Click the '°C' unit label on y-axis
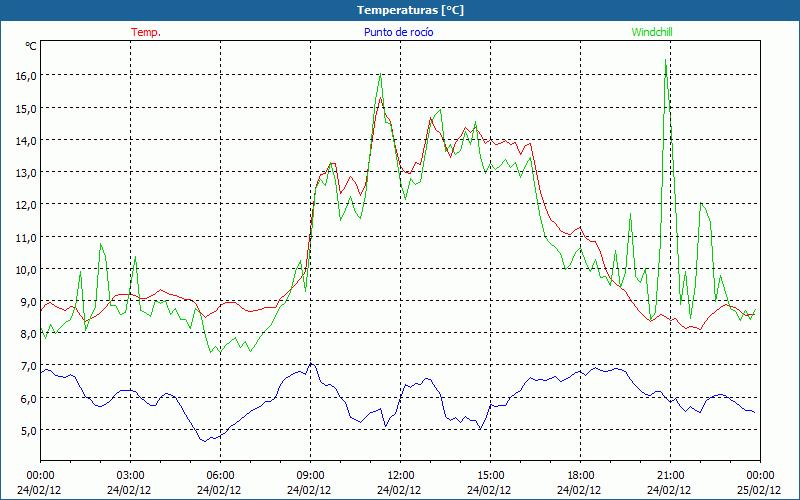The width and height of the screenshot is (800, 500). pos(31,46)
